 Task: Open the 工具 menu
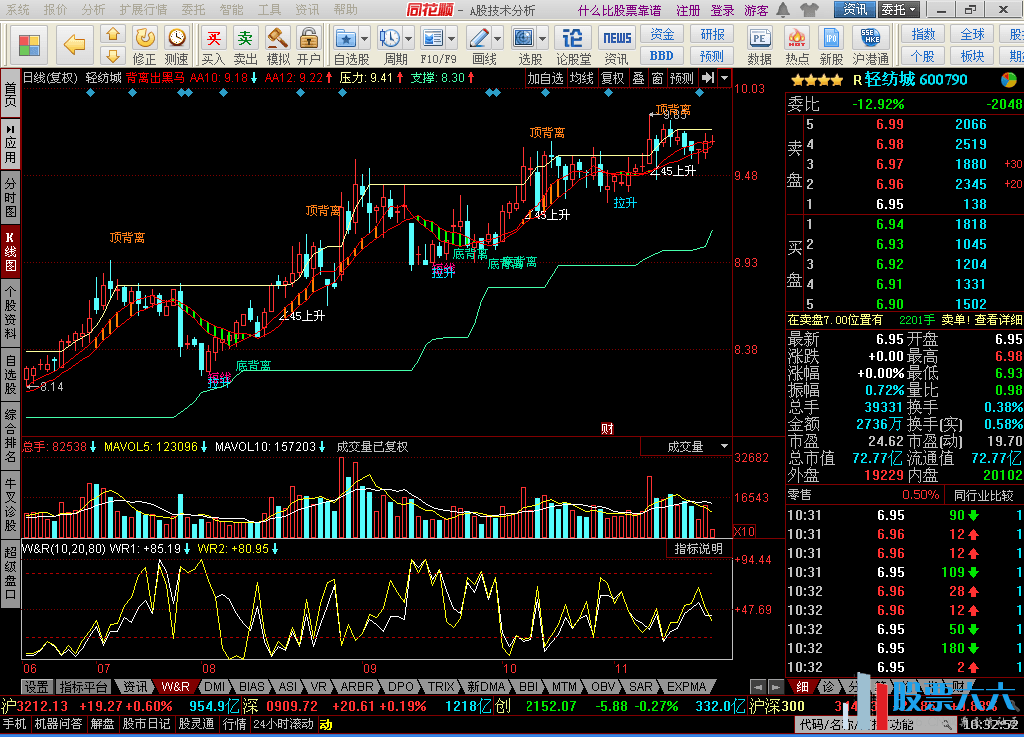(269, 10)
